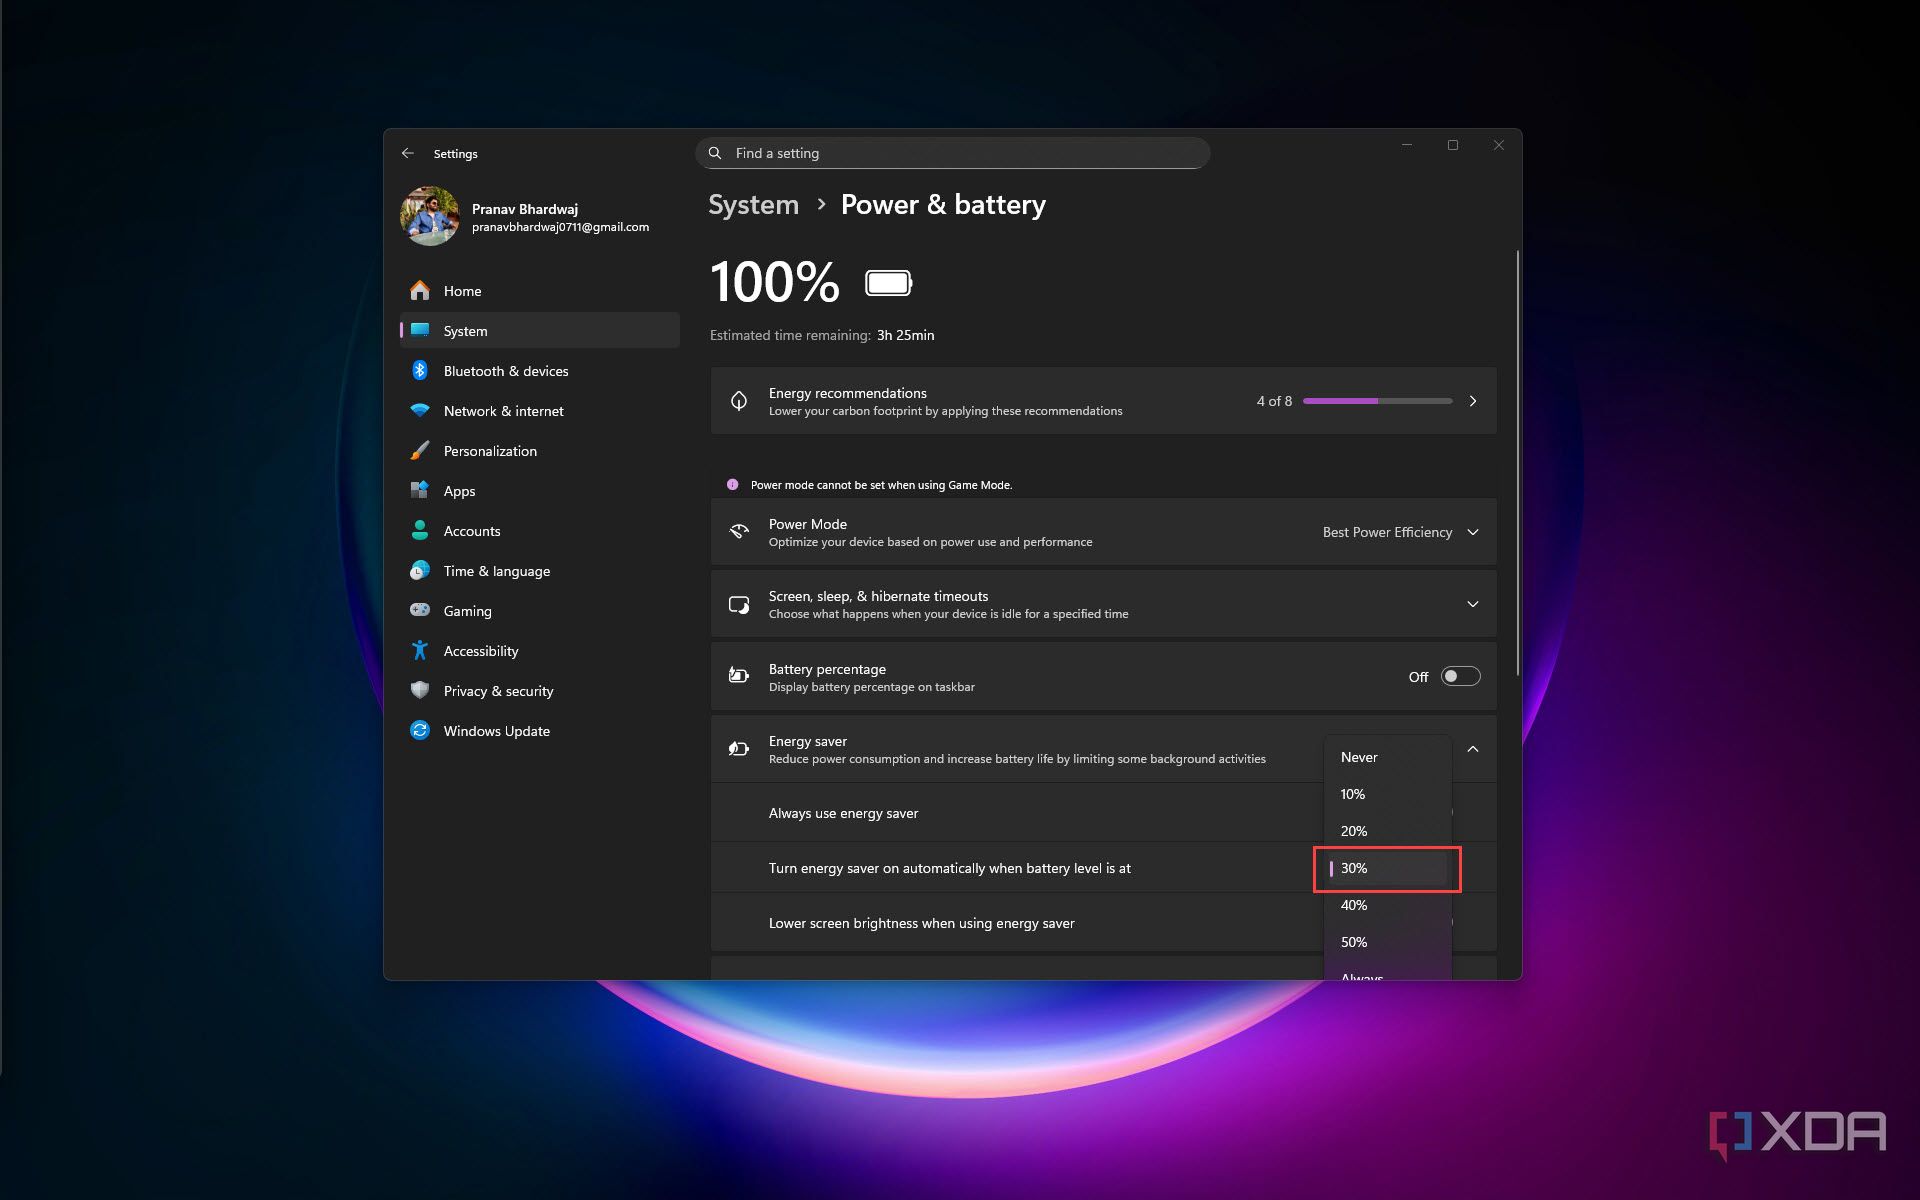Screen dimensions: 1920x1200
Task: Click the Energy recommendations progress bar
Action: [1377, 401]
